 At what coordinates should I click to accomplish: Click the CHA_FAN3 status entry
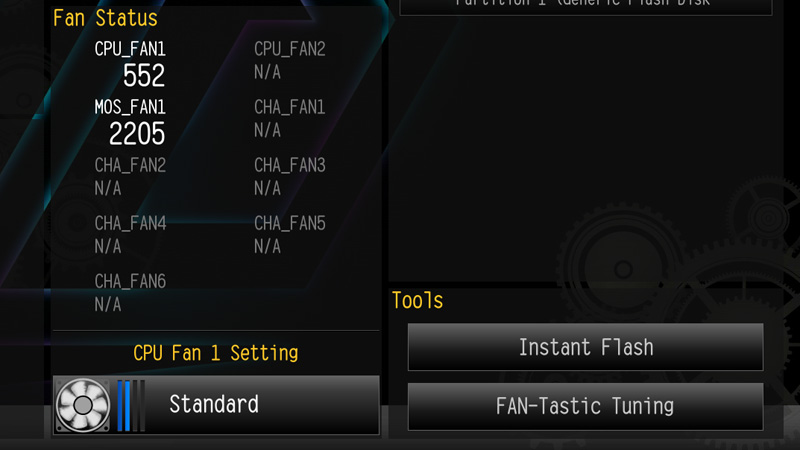pyautogui.click(x=289, y=177)
